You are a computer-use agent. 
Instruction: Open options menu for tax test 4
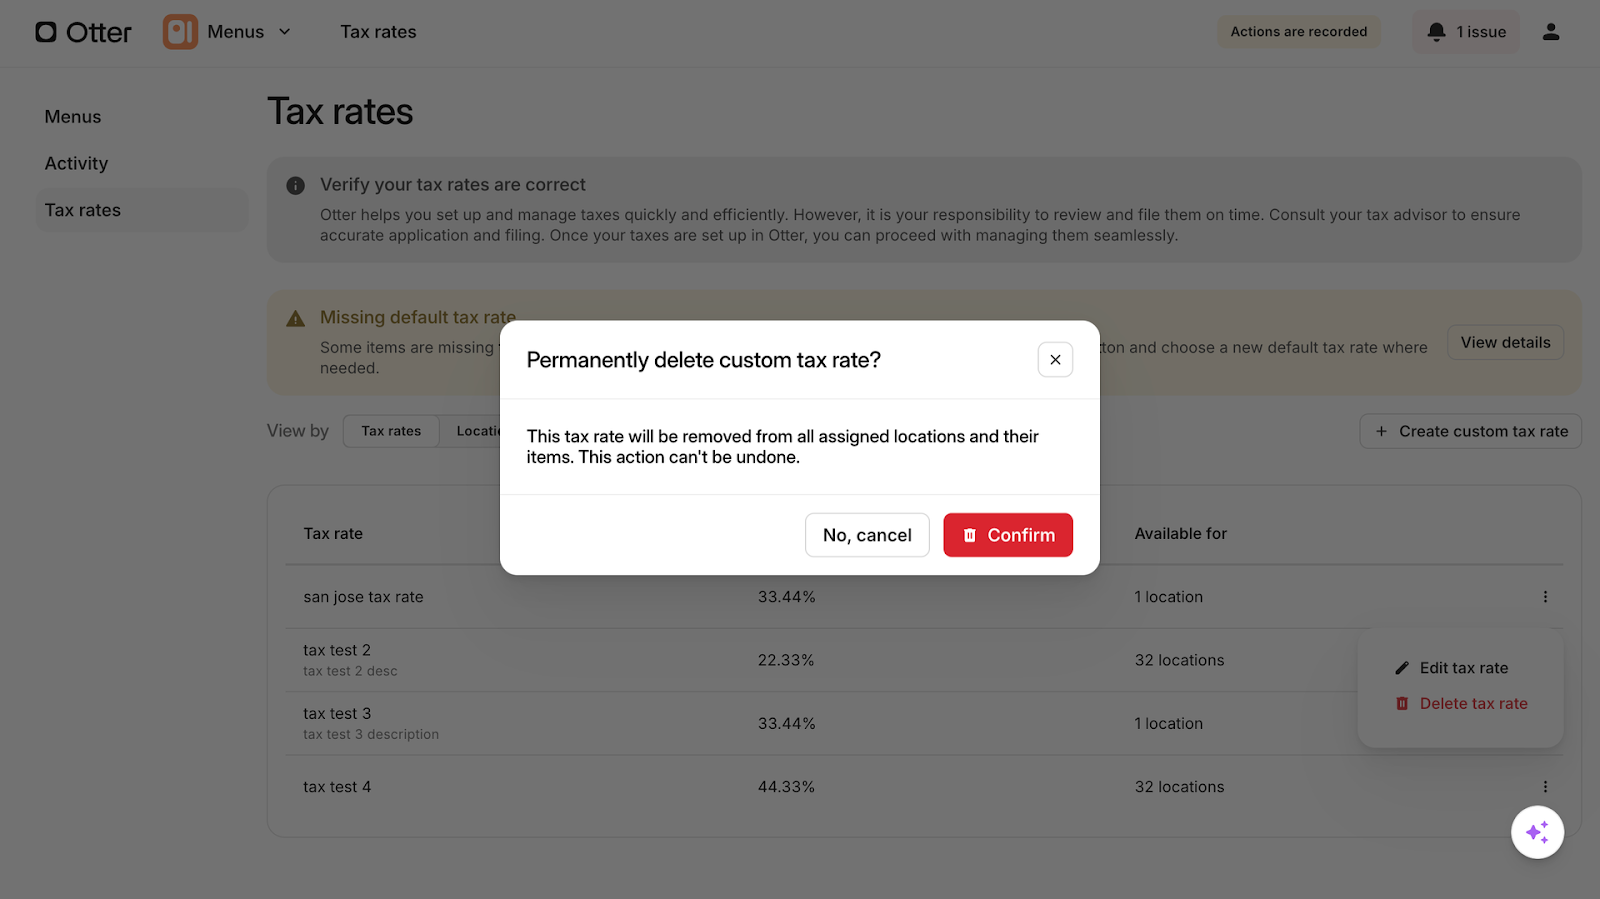click(1545, 787)
